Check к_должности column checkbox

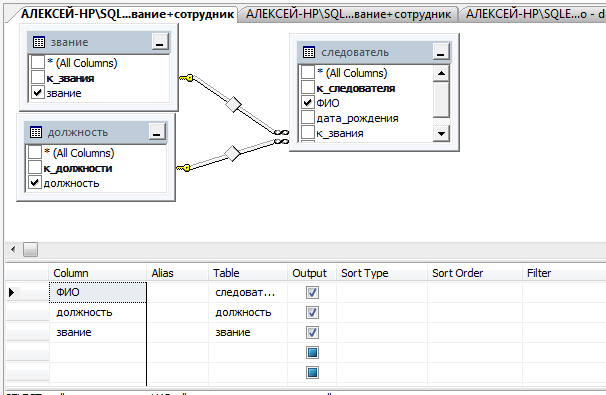[x=35, y=167]
